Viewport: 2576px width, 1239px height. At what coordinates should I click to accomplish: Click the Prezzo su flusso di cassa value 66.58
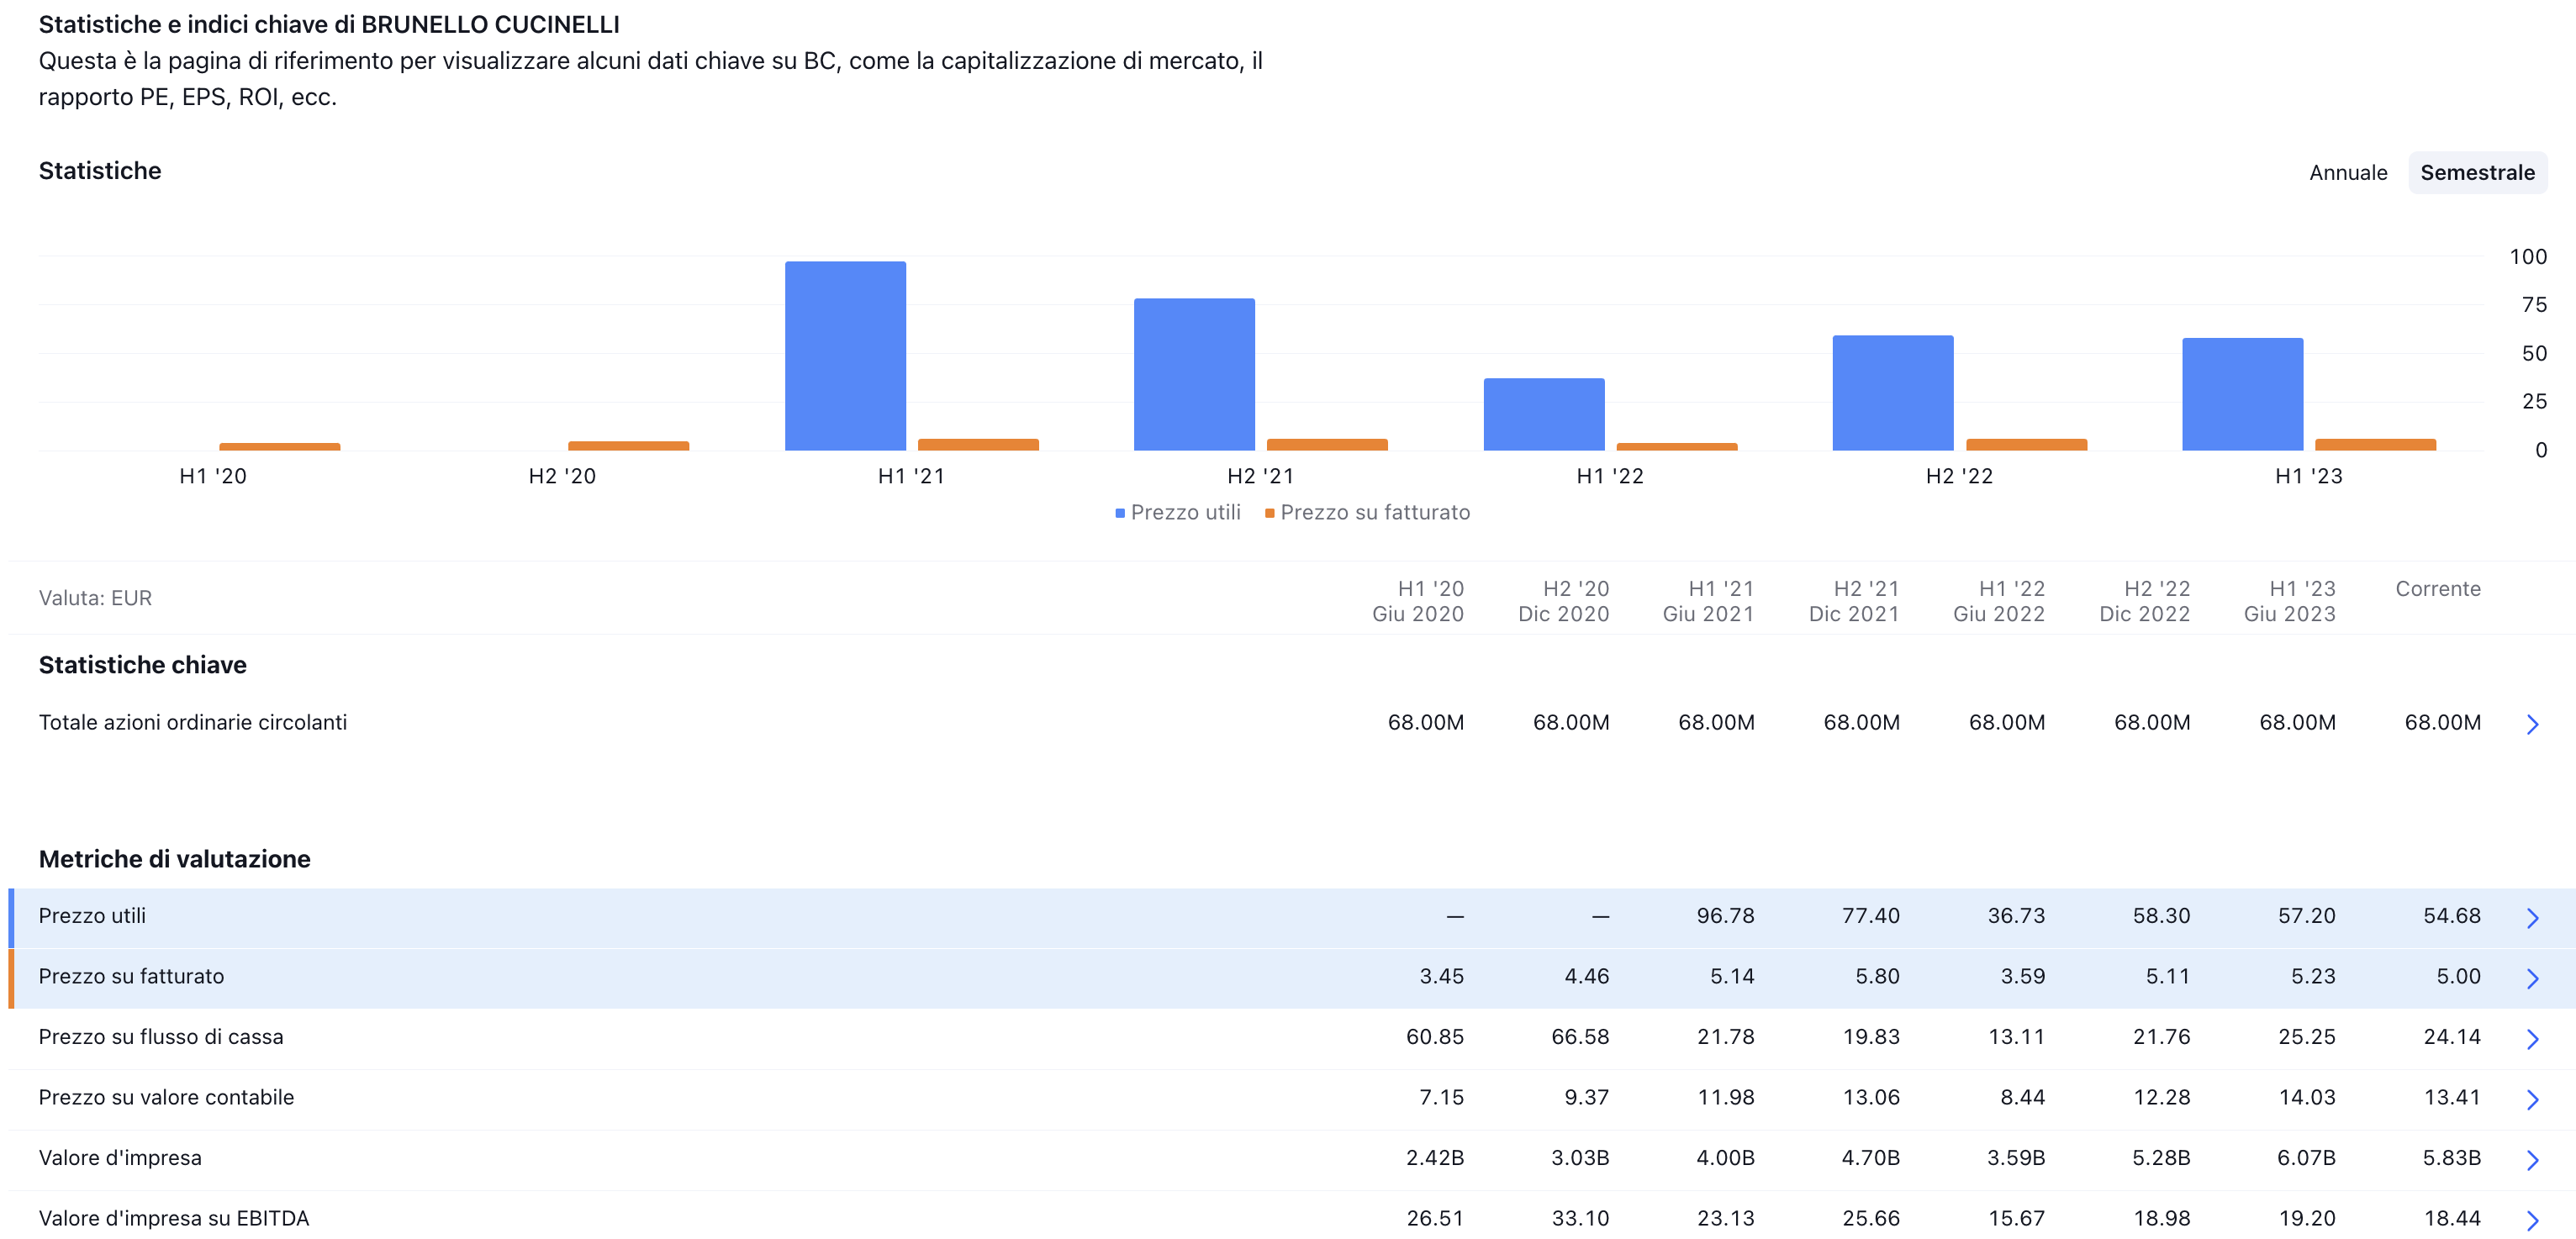click(1580, 1037)
